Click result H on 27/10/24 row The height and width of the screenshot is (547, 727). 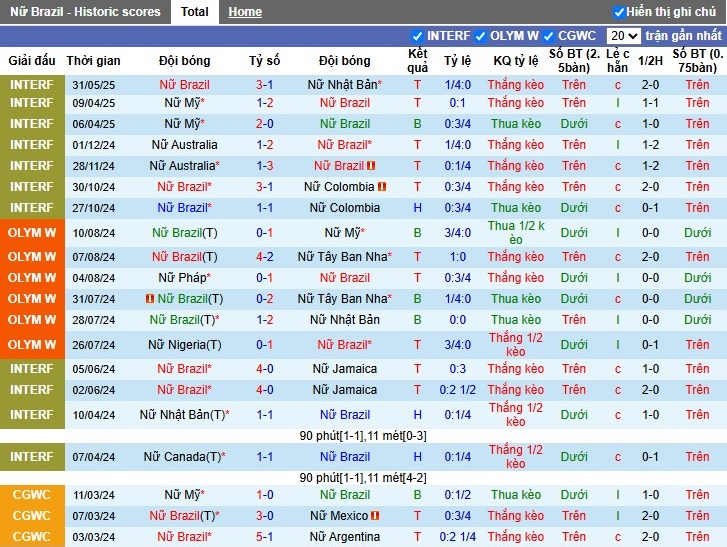[x=417, y=208]
